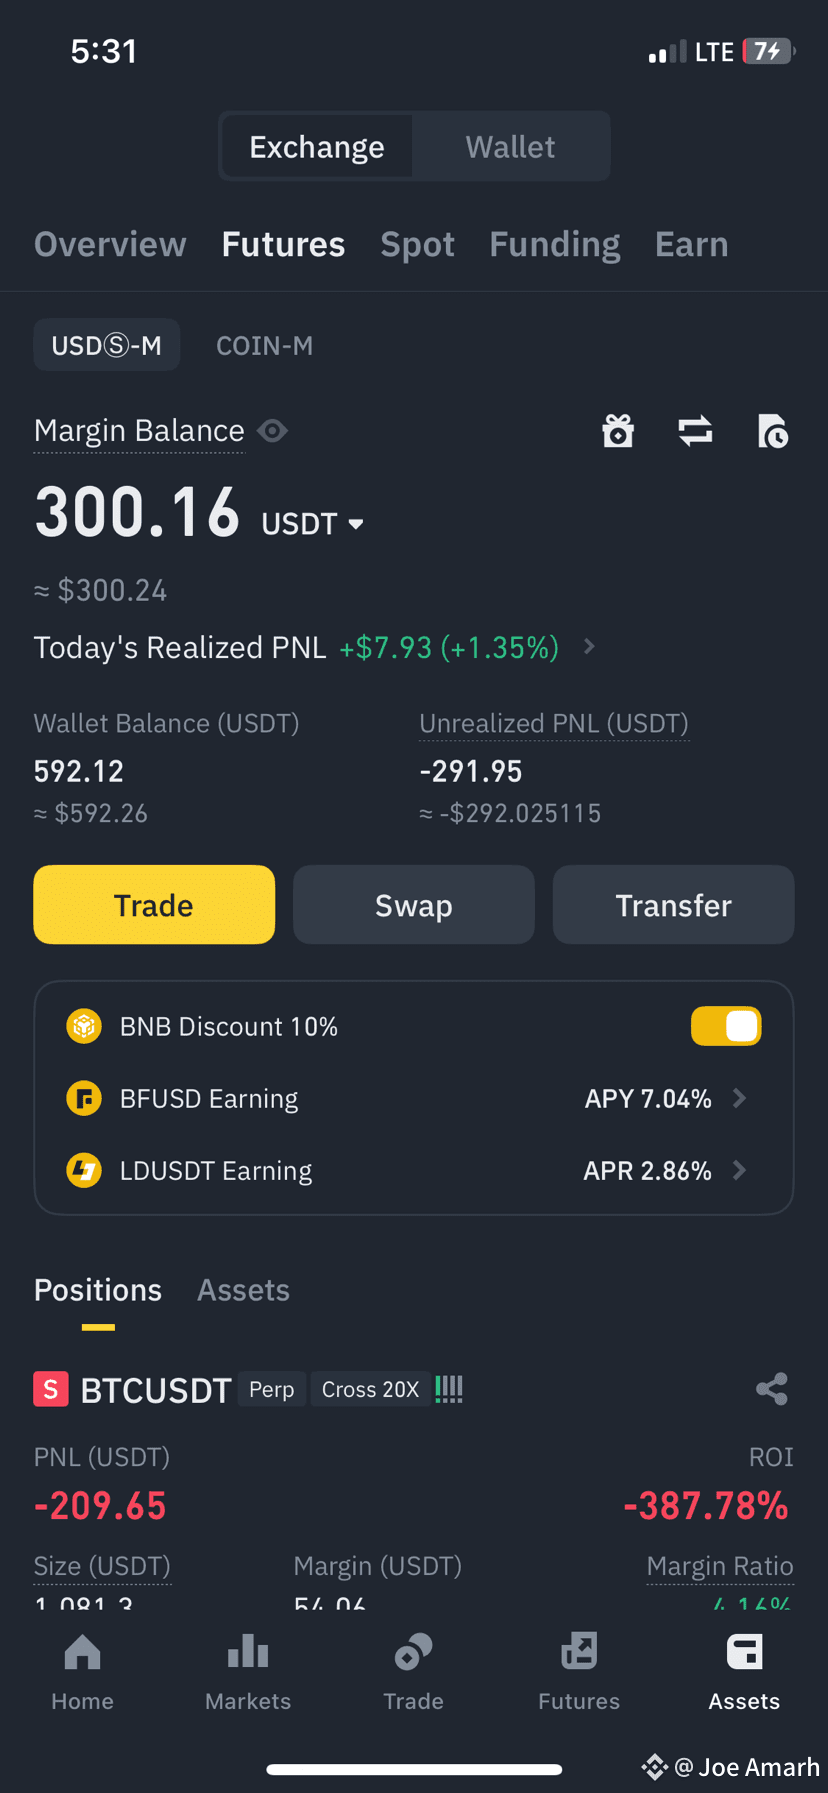
Task: Select the COIN-M tab
Action: point(265,345)
